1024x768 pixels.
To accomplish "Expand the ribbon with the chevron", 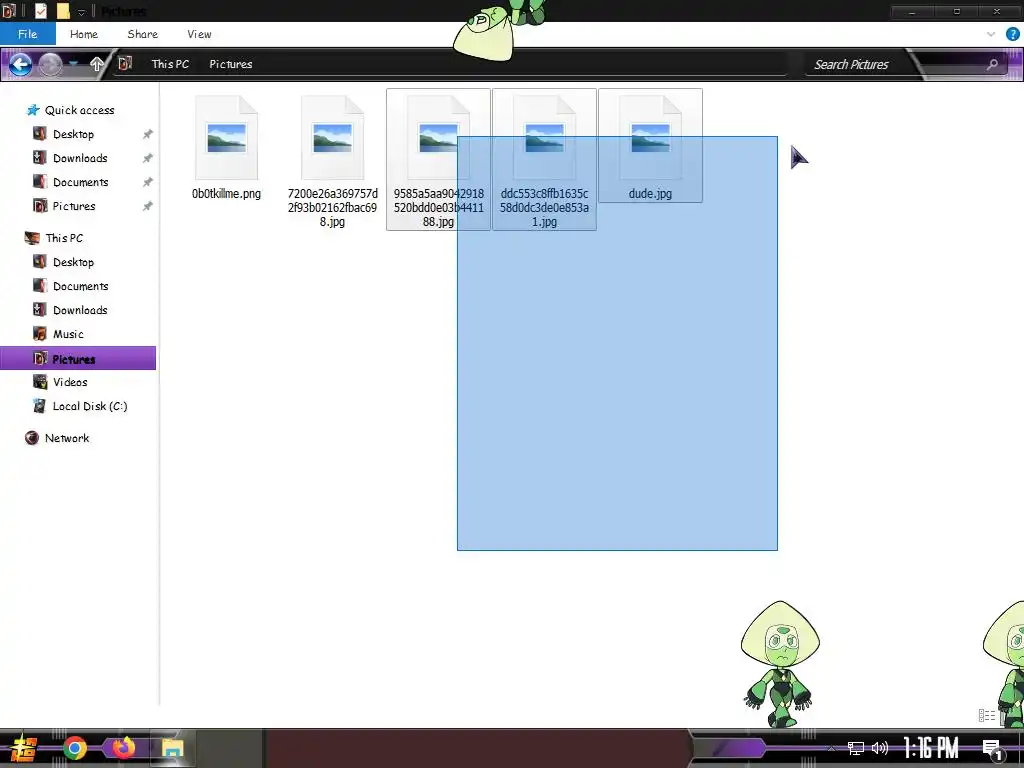I will (991, 34).
